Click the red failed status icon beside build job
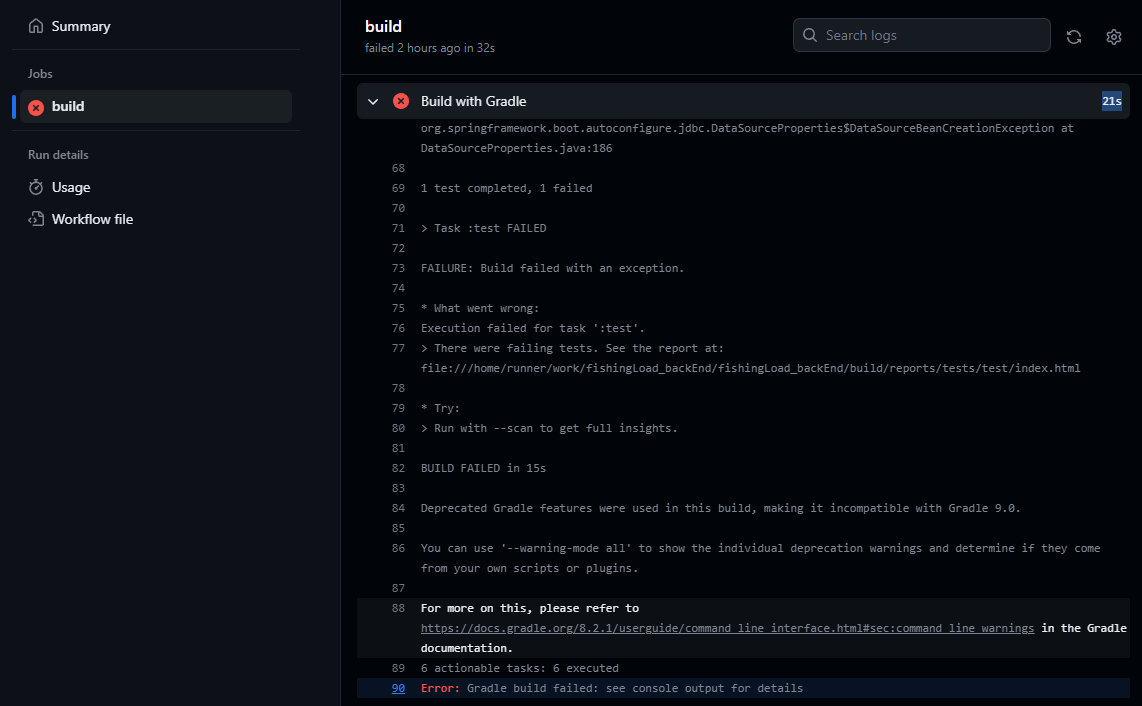The width and height of the screenshot is (1142, 706). 36,107
